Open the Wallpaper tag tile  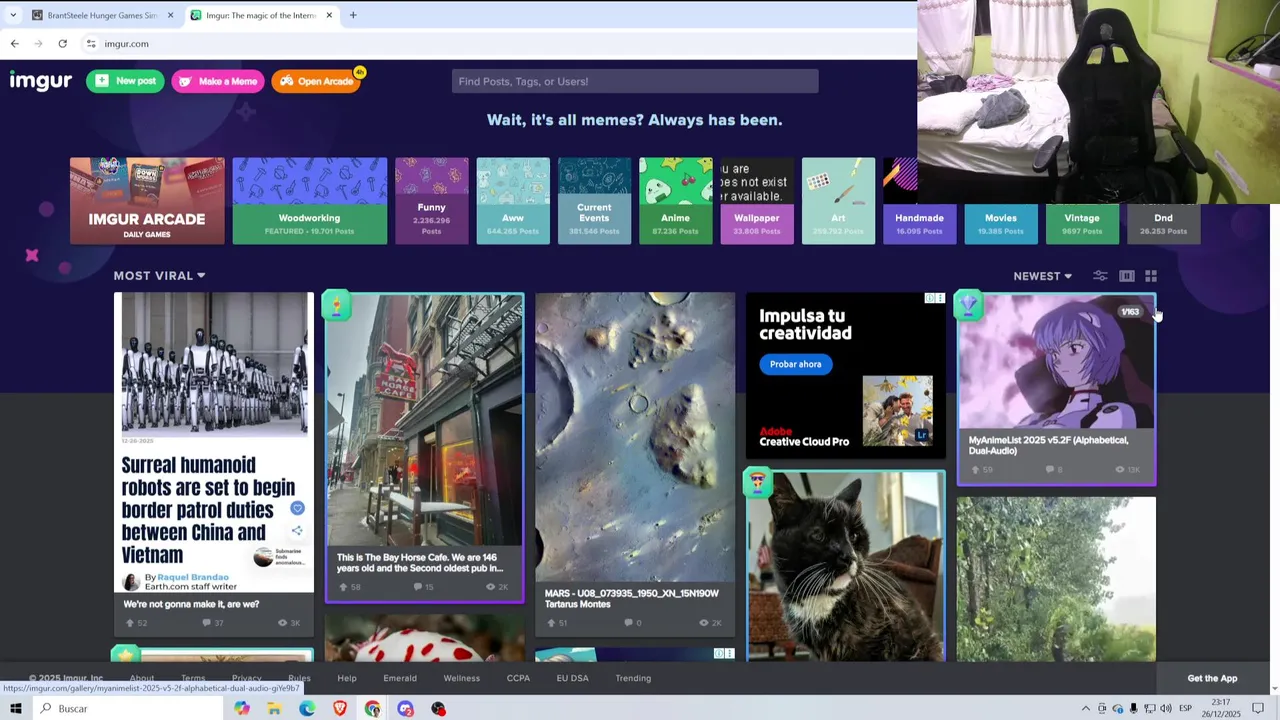coord(757,200)
